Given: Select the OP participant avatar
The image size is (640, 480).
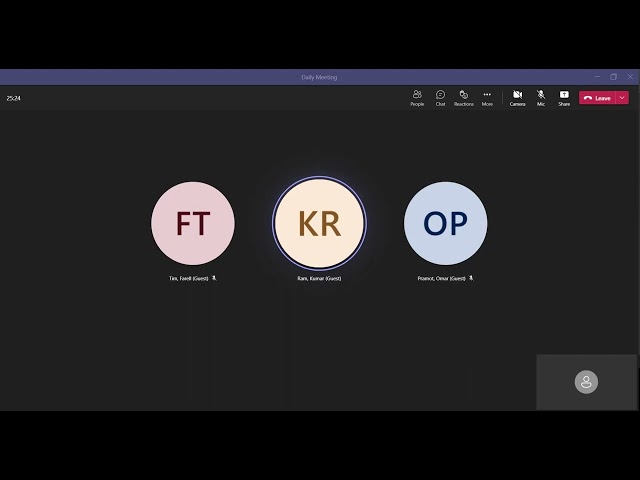Looking at the screenshot, I should tap(445, 223).
